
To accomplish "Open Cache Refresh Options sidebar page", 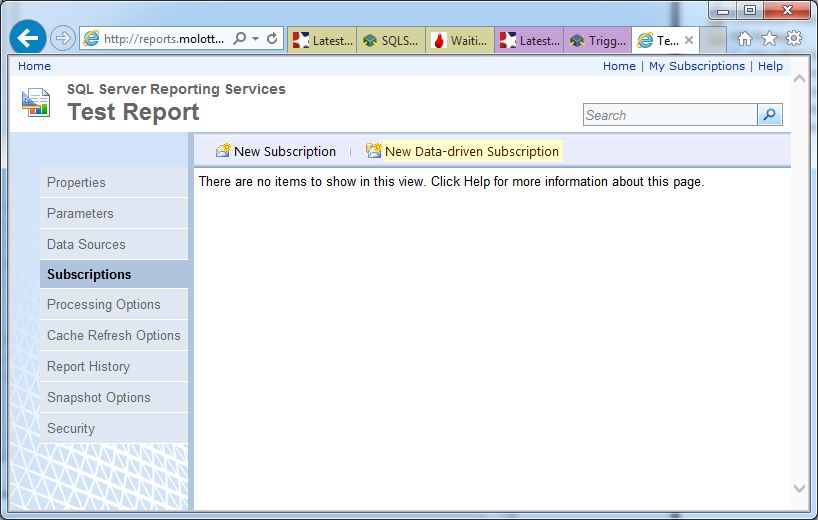I will (x=114, y=335).
